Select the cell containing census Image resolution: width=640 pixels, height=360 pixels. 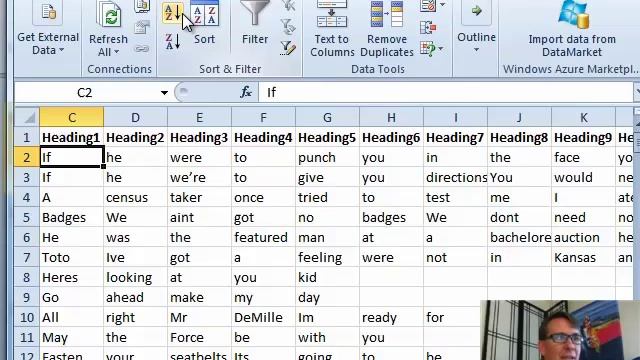point(136,198)
